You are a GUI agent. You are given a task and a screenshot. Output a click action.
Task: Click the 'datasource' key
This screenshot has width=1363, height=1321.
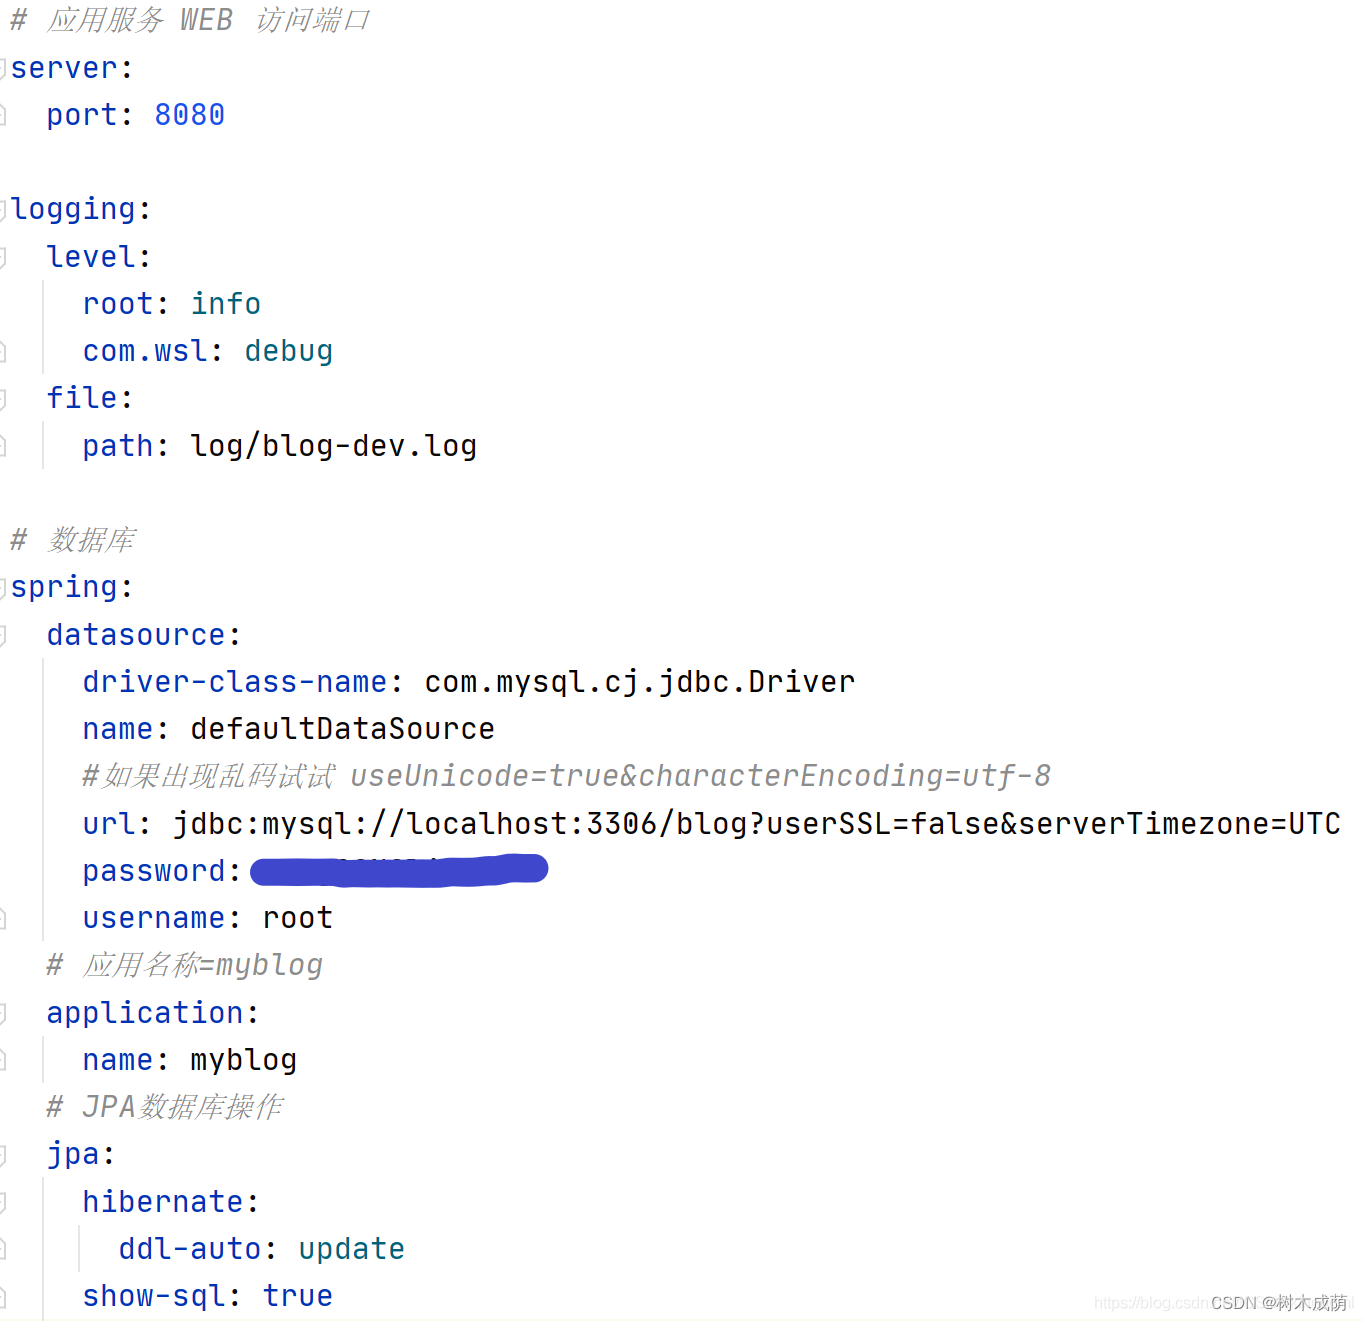[x=136, y=635]
